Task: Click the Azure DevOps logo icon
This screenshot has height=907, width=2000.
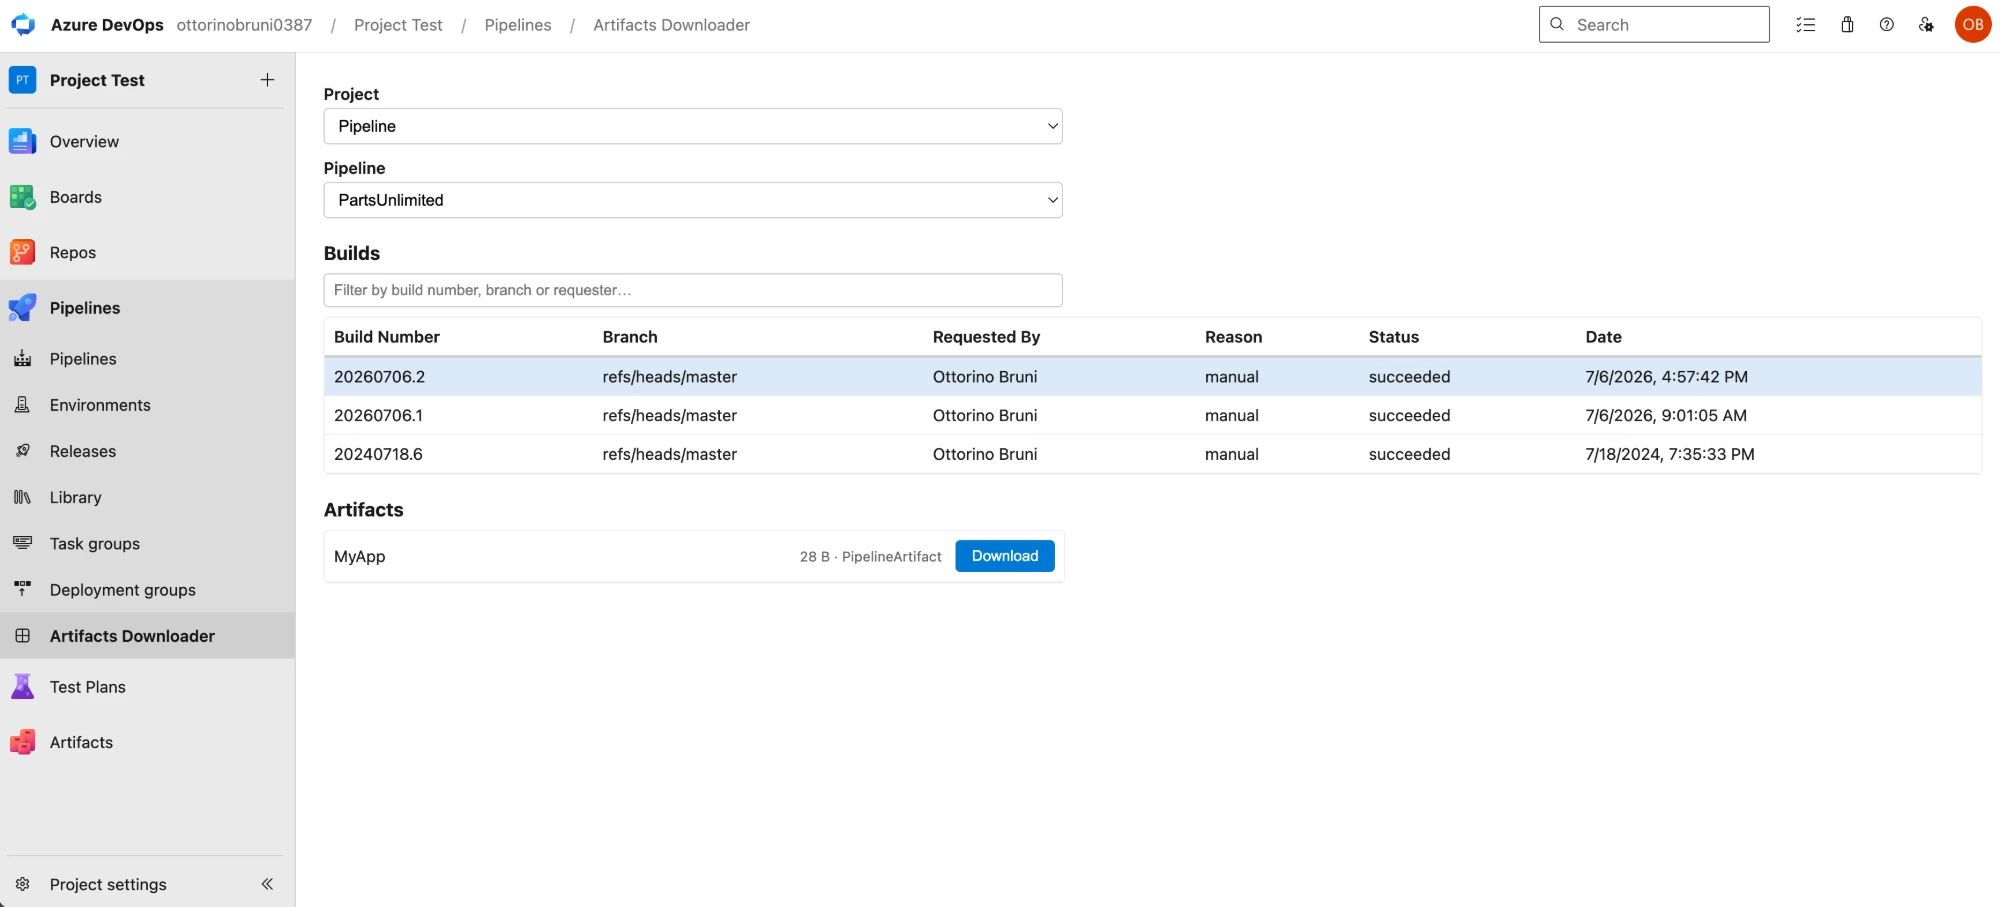Action: 23,25
